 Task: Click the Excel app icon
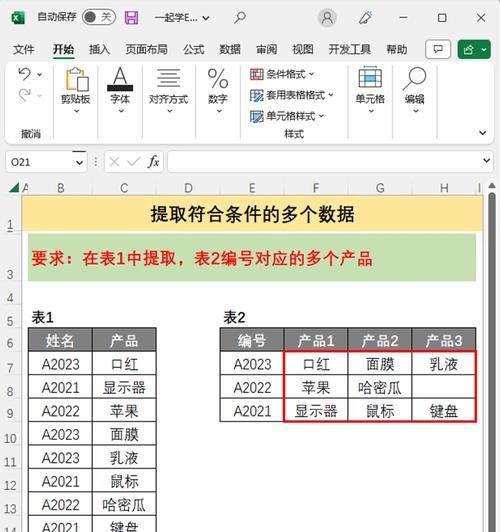coord(18,17)
